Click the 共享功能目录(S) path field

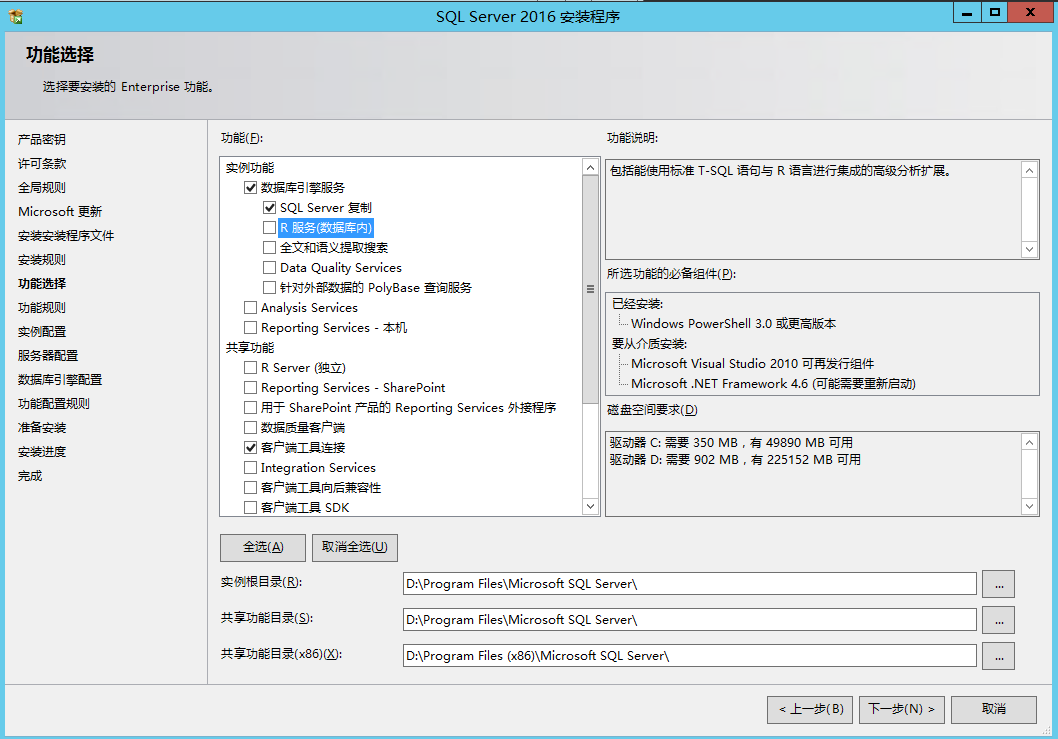[690, 620]
